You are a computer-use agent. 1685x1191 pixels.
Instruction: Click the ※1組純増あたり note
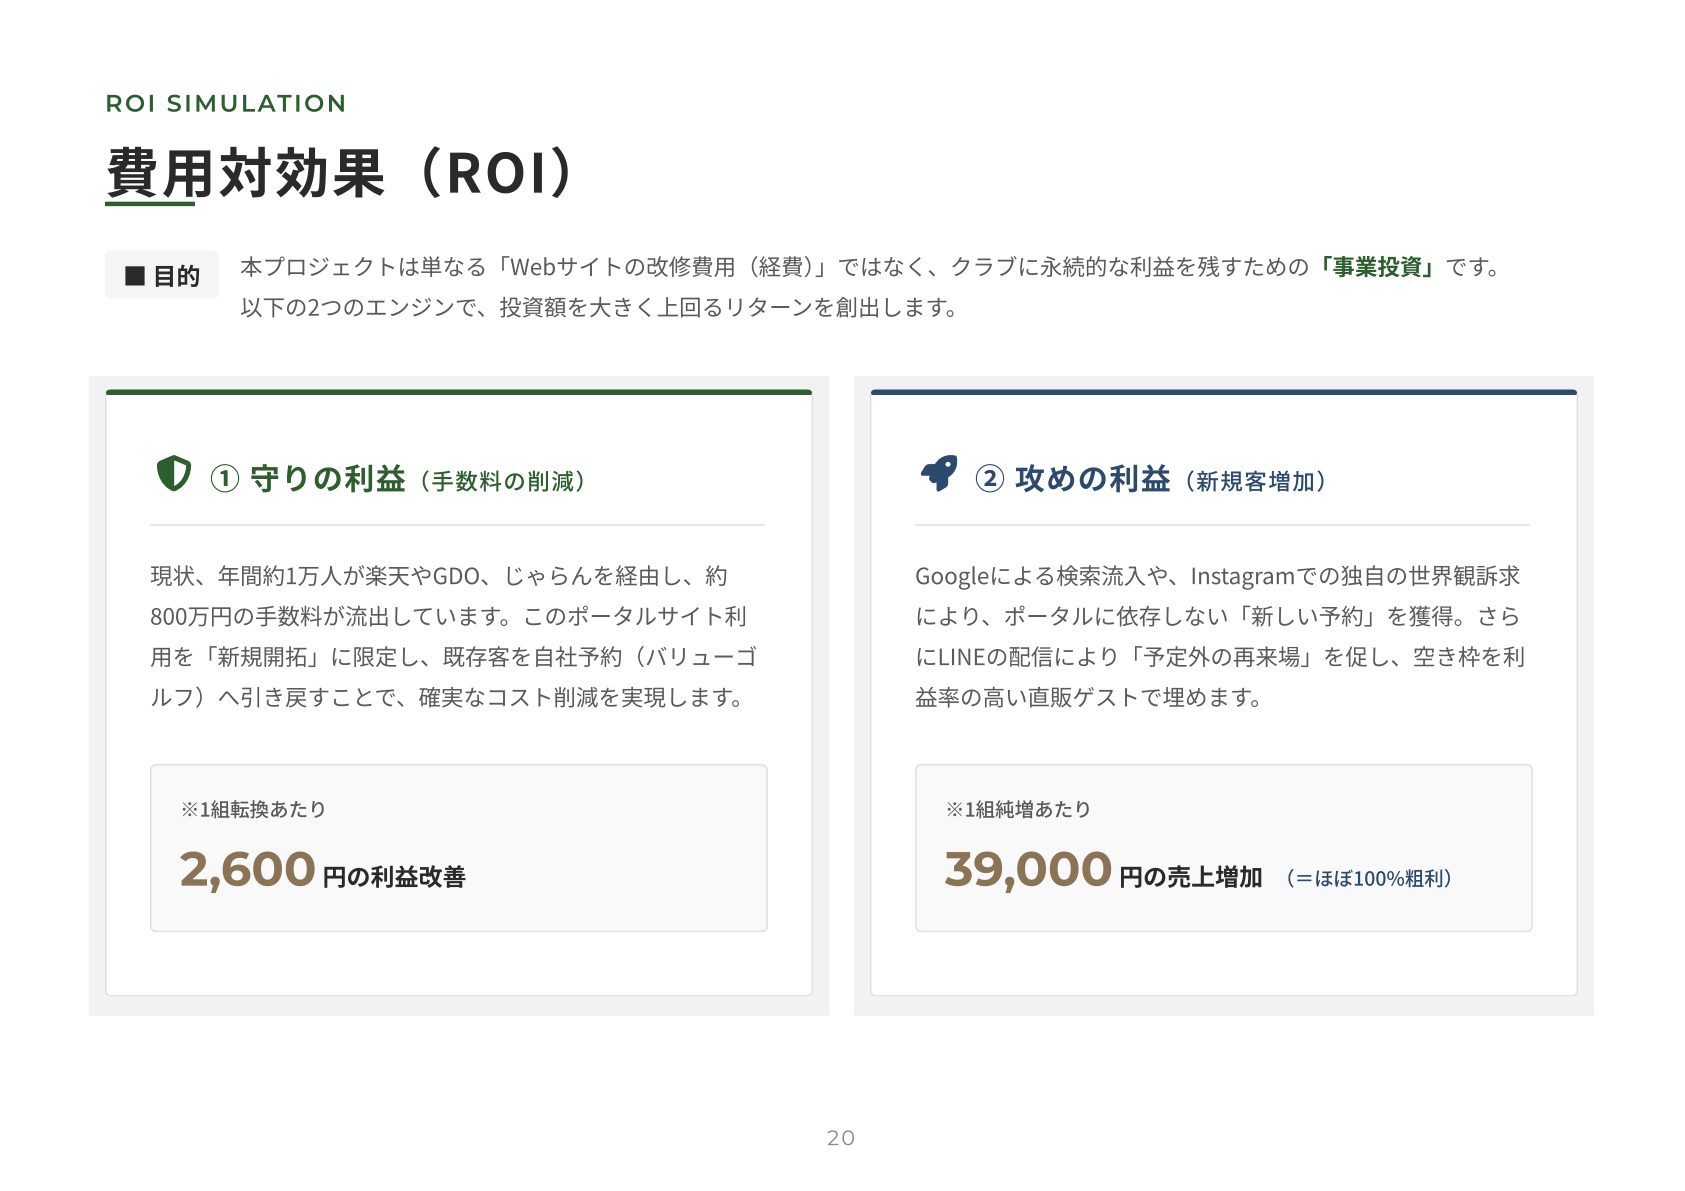coord(1018,809)
